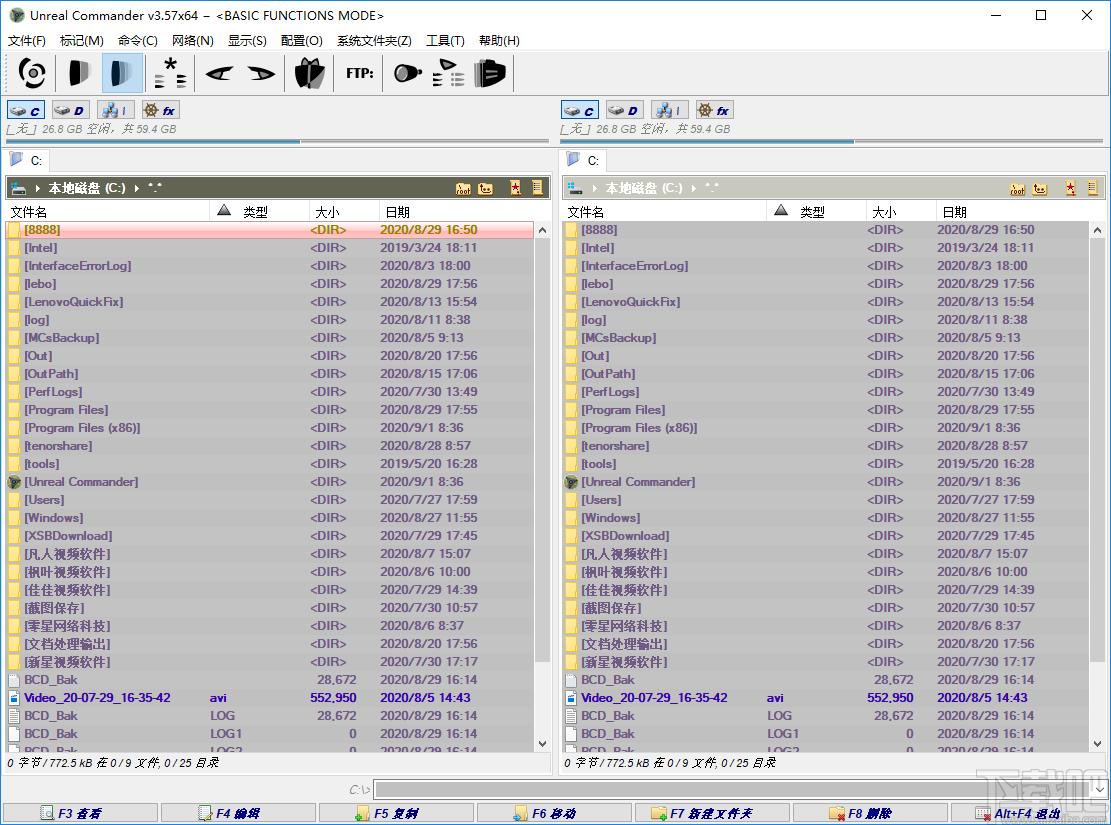Open the fx wheel drive in right panel

[714, 111]
